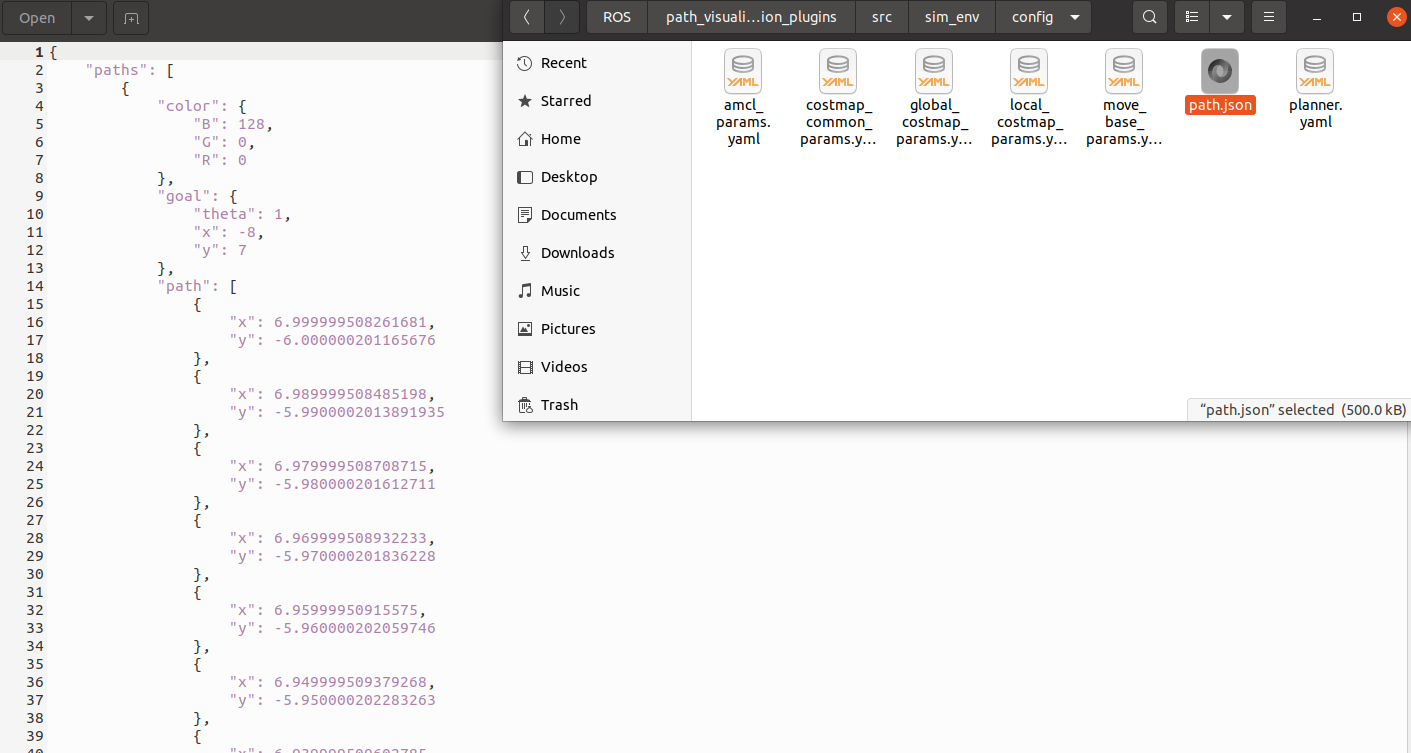Click the "theta": 1 line in editor
The height and width of the screenshot is (753, 1411).
click(x=242, y=214)
